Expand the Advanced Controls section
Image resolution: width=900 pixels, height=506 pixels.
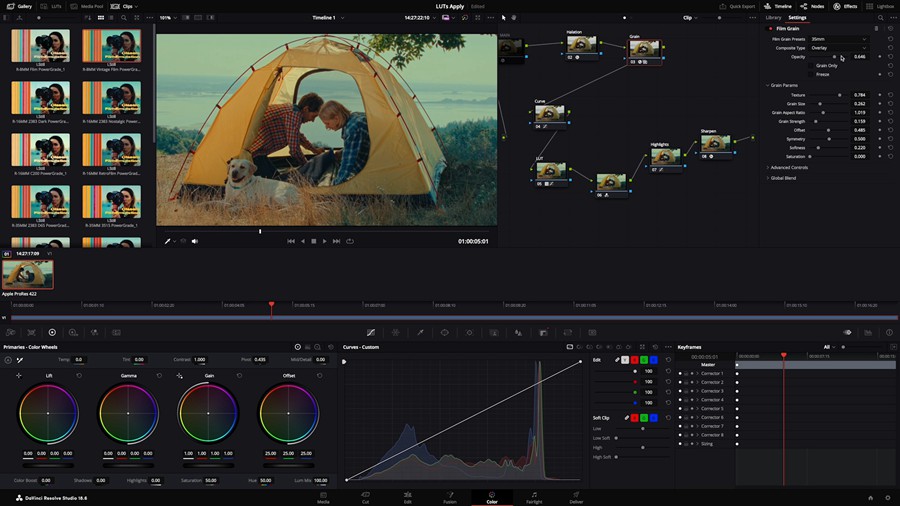point(790,167)
